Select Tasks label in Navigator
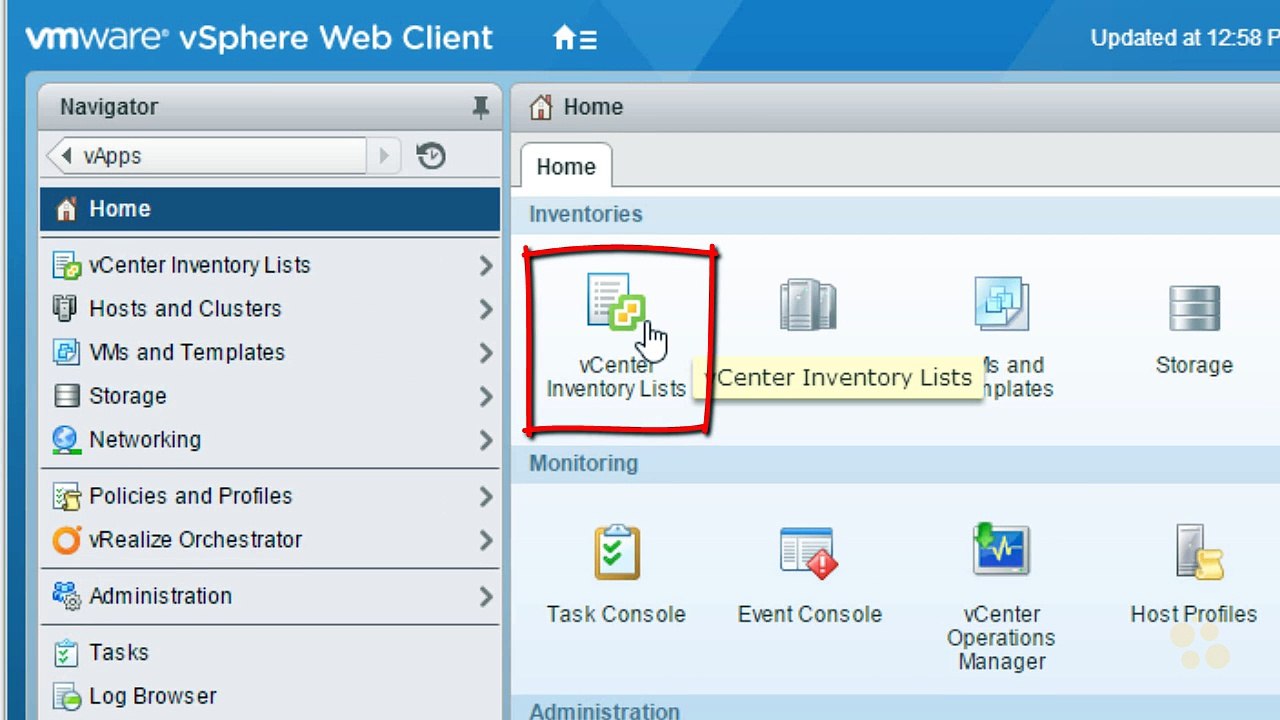The height and width of the screenshot is (720, 1280). point(119,653)
